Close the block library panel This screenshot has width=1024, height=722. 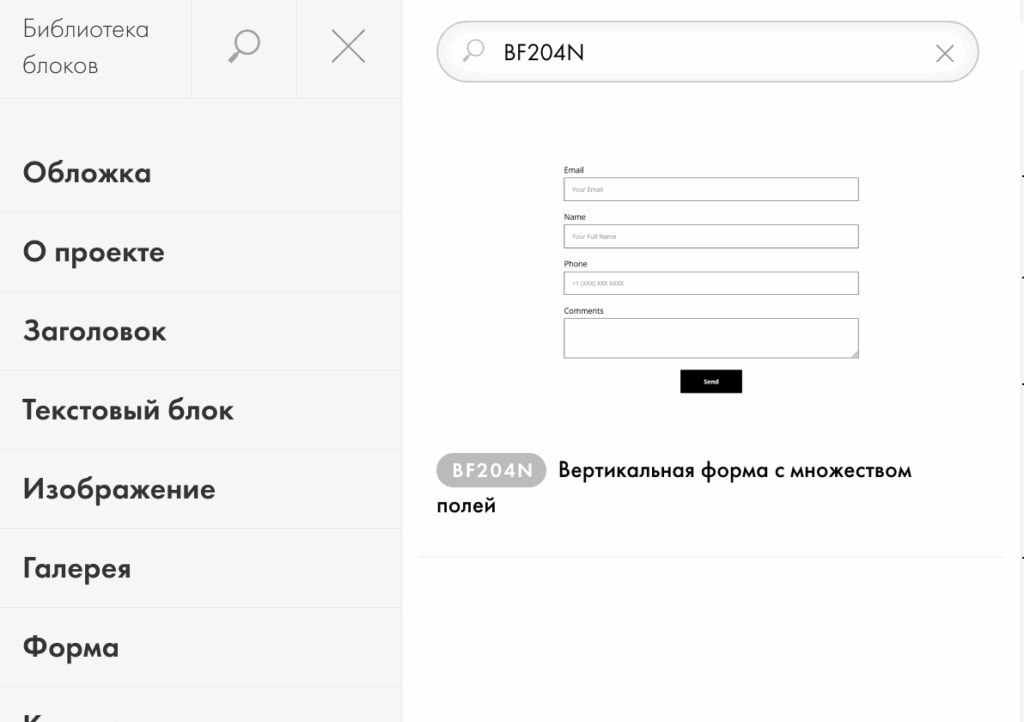pos(348,47)
